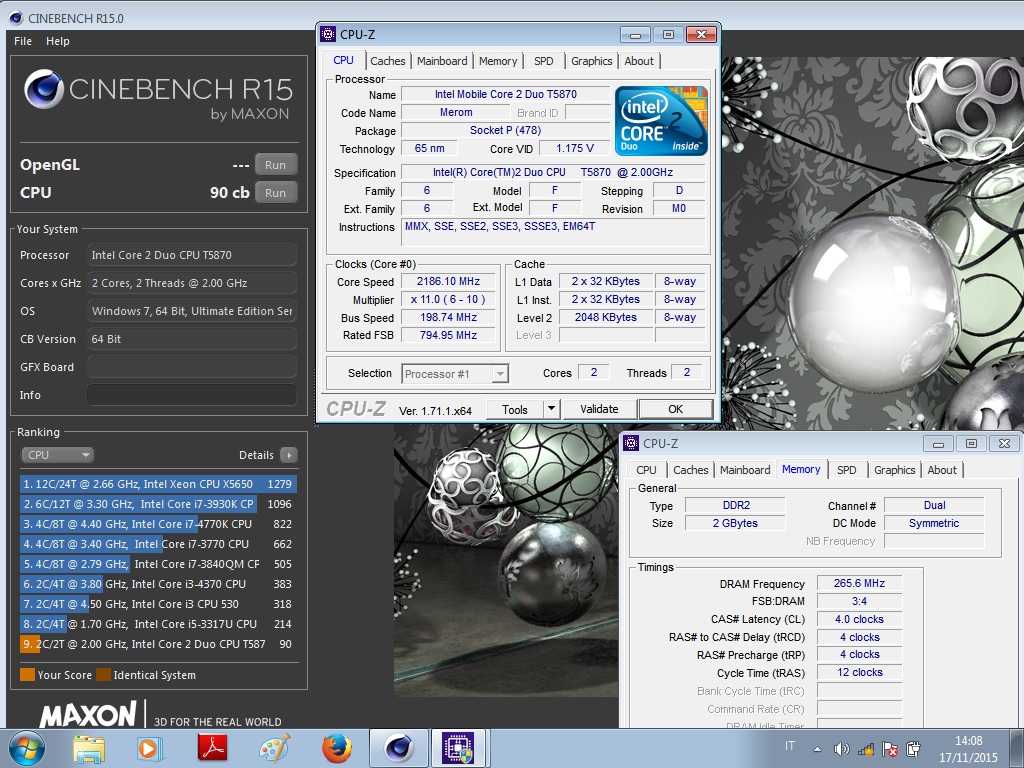Viewport: 1024px width, 768px height.
Task: Switch to Cinebench taskbar button
Action: (398, 748)
